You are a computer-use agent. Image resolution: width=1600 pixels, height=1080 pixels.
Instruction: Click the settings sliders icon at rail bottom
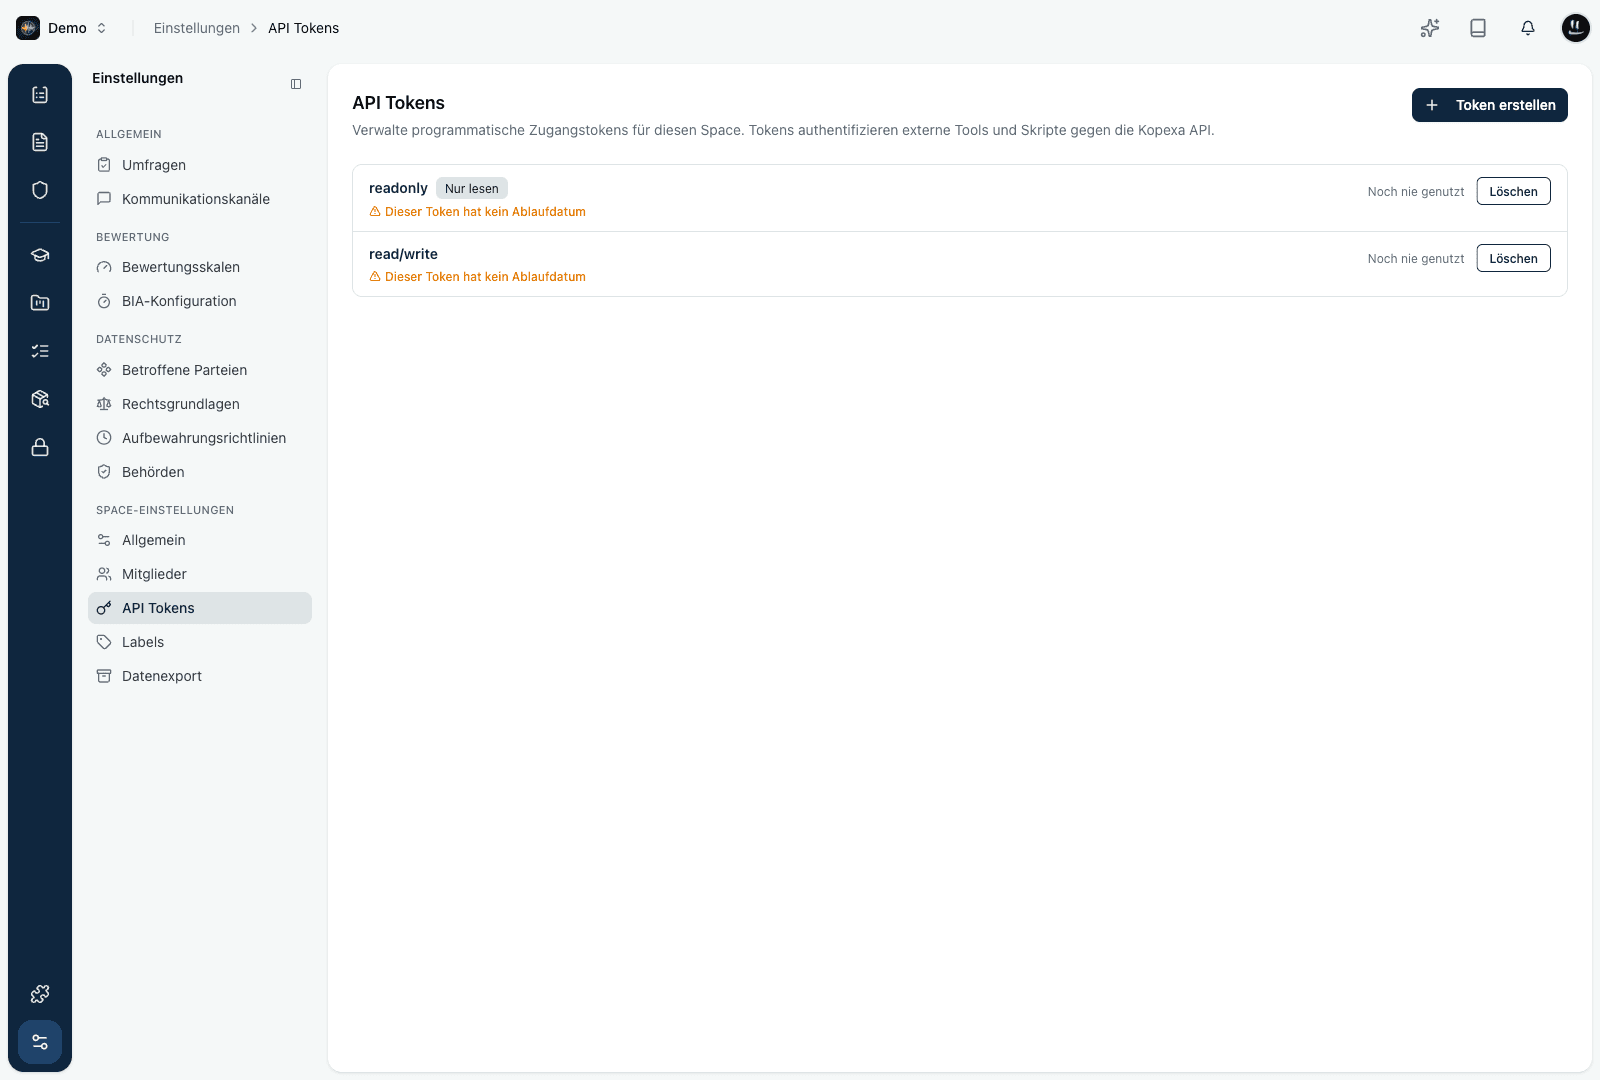[40, 1042]
